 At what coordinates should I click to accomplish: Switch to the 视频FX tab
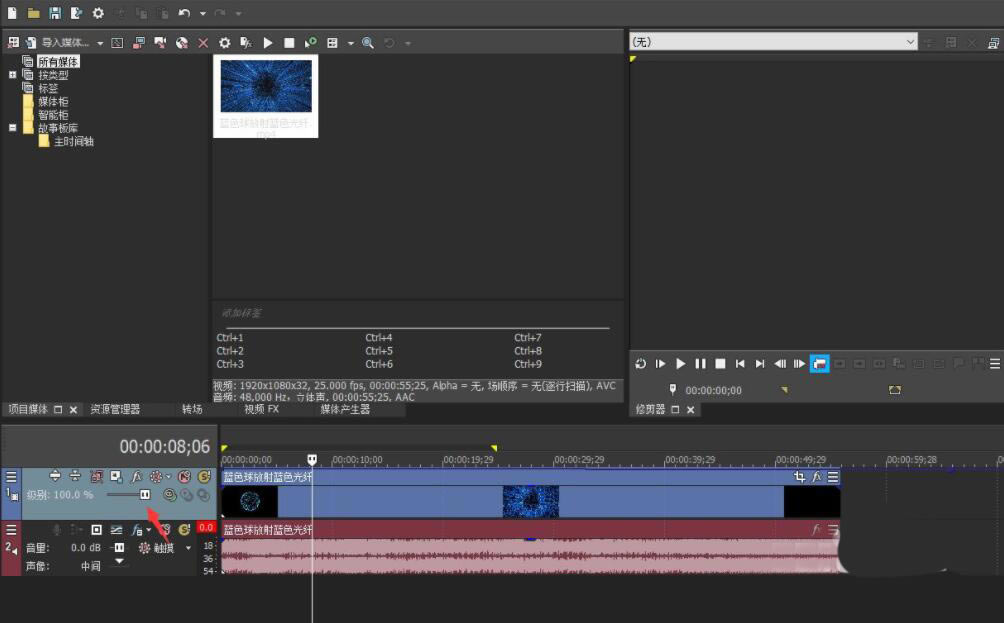[262, 408]
